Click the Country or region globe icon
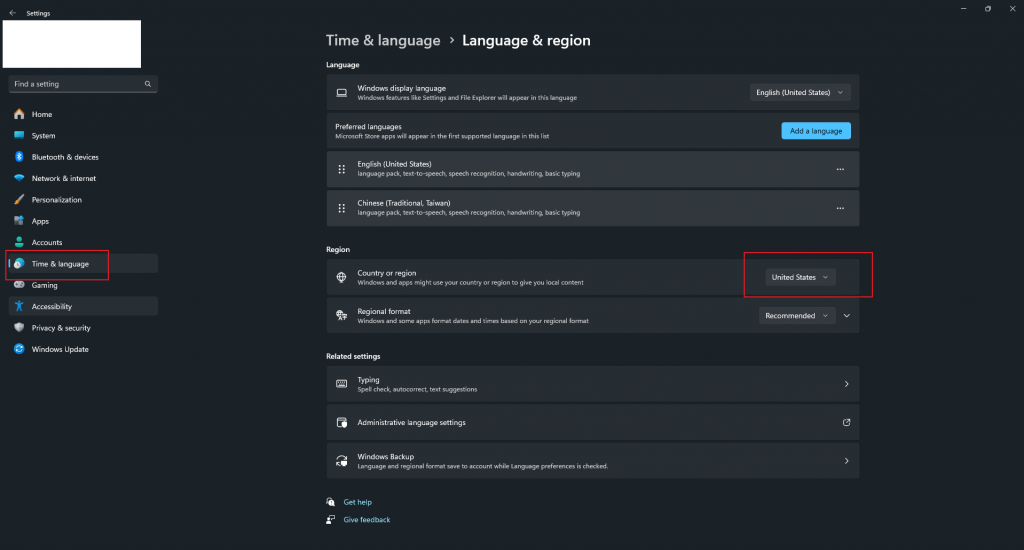Image resolution: width=1024 pixels, height=550 pixels. pos(342,278)
